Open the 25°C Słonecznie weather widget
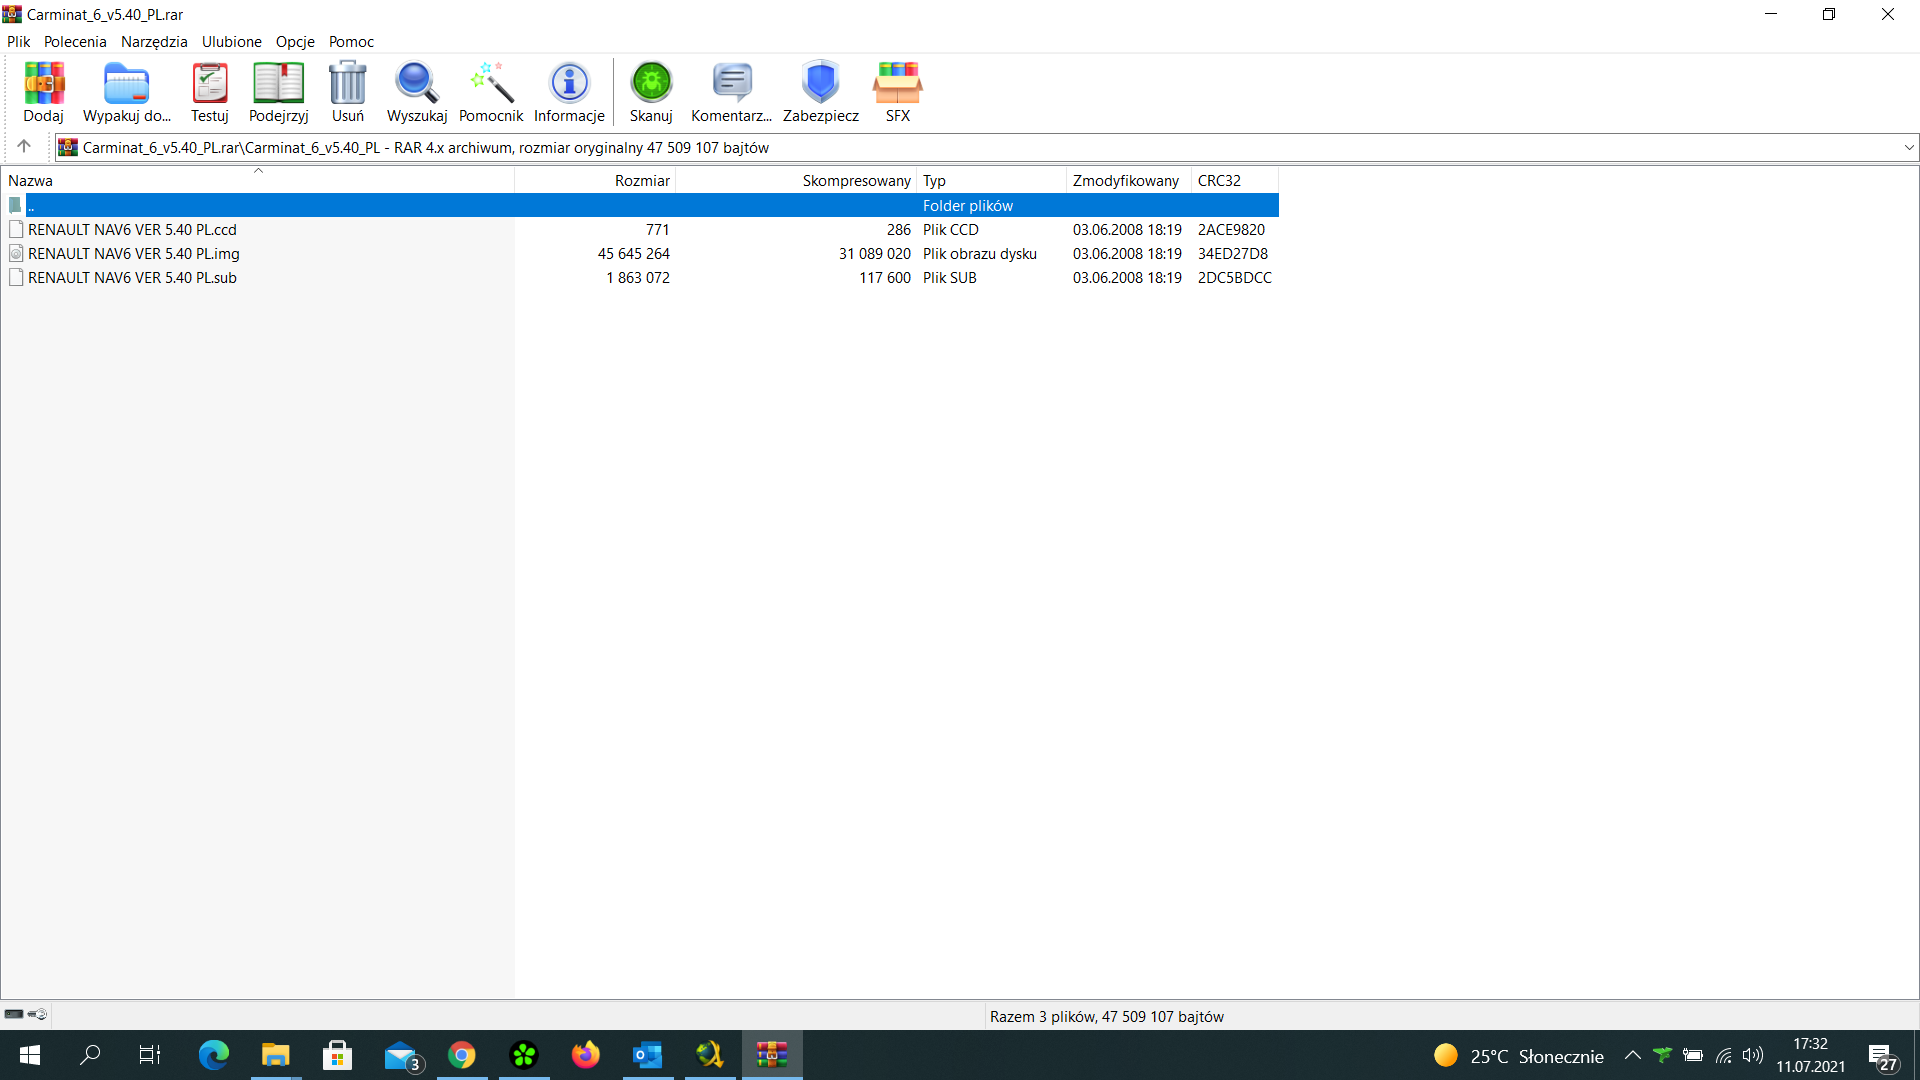This screenshot has width=1920, height=1080. (x=1518, y=1055)
